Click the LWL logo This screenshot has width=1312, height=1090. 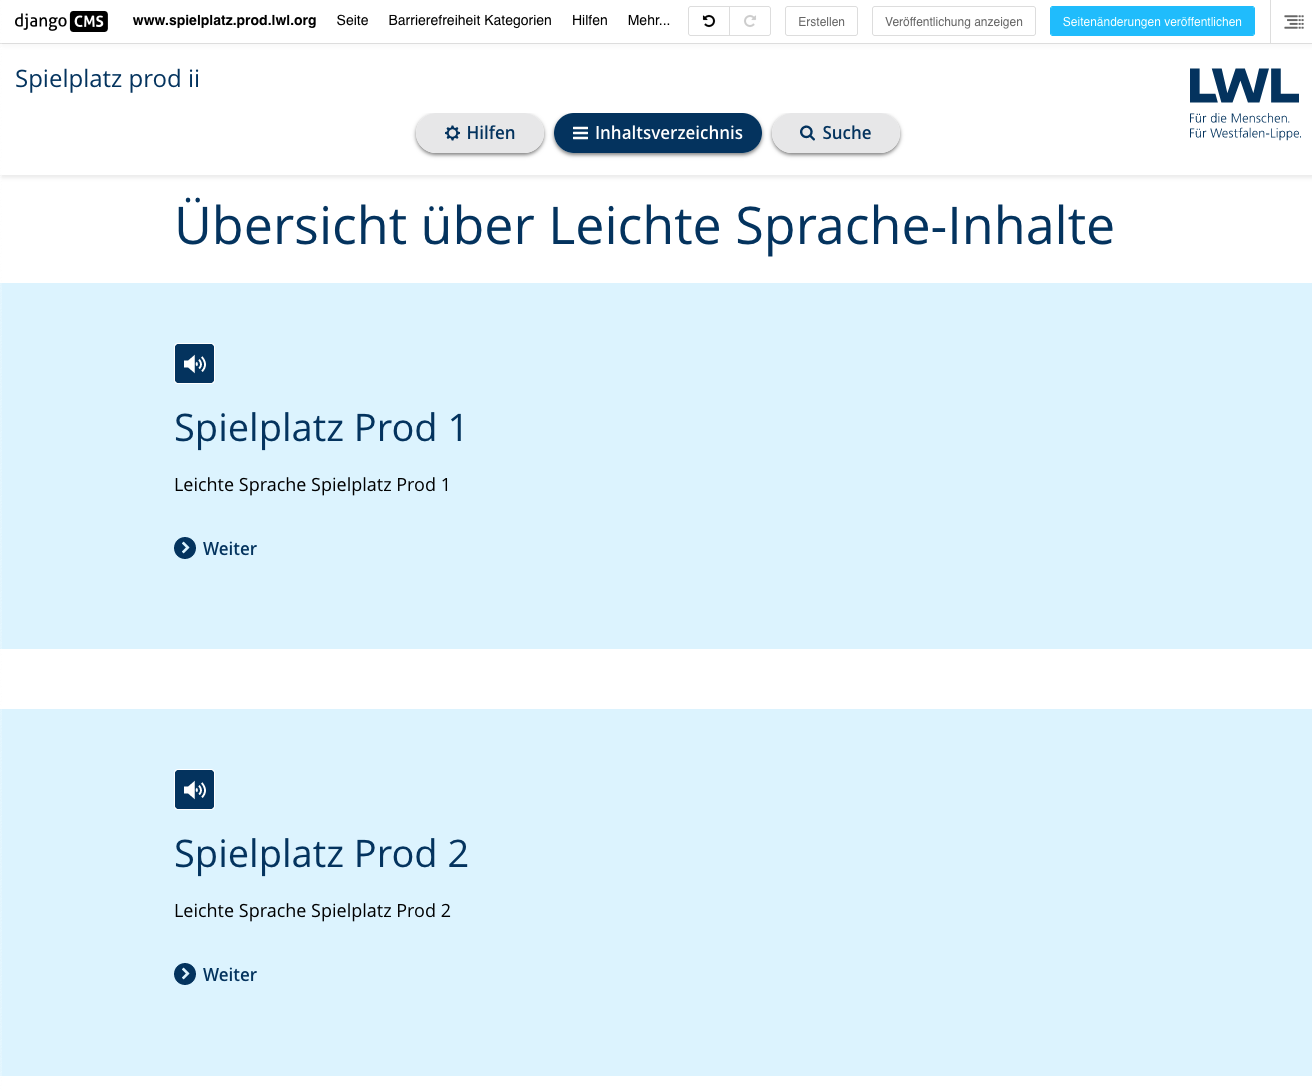[1245, 104]
